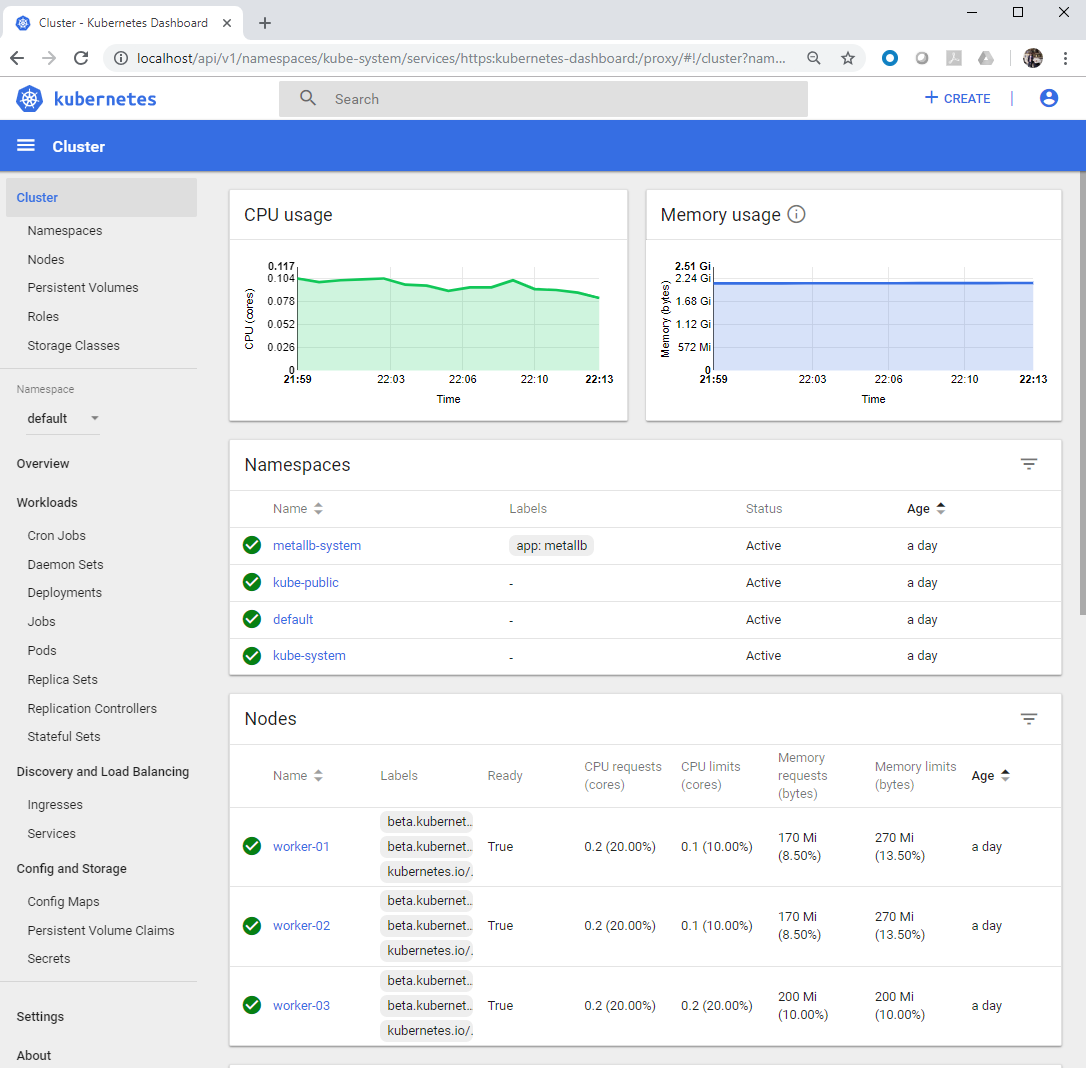Screen dimensions: 1086x1068
Task: Select the Cluster - Kubernetes Dashboard tab
Action: [x=123, y=23]
